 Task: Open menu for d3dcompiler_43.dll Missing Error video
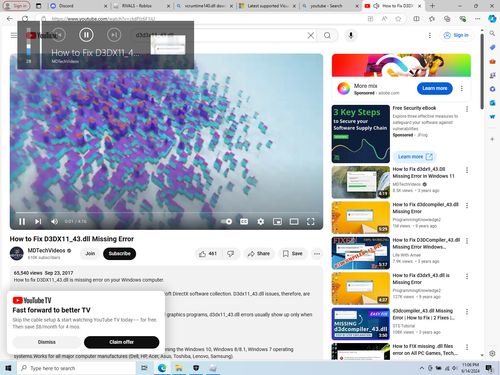pyautogui.click(x=467, y=205)
